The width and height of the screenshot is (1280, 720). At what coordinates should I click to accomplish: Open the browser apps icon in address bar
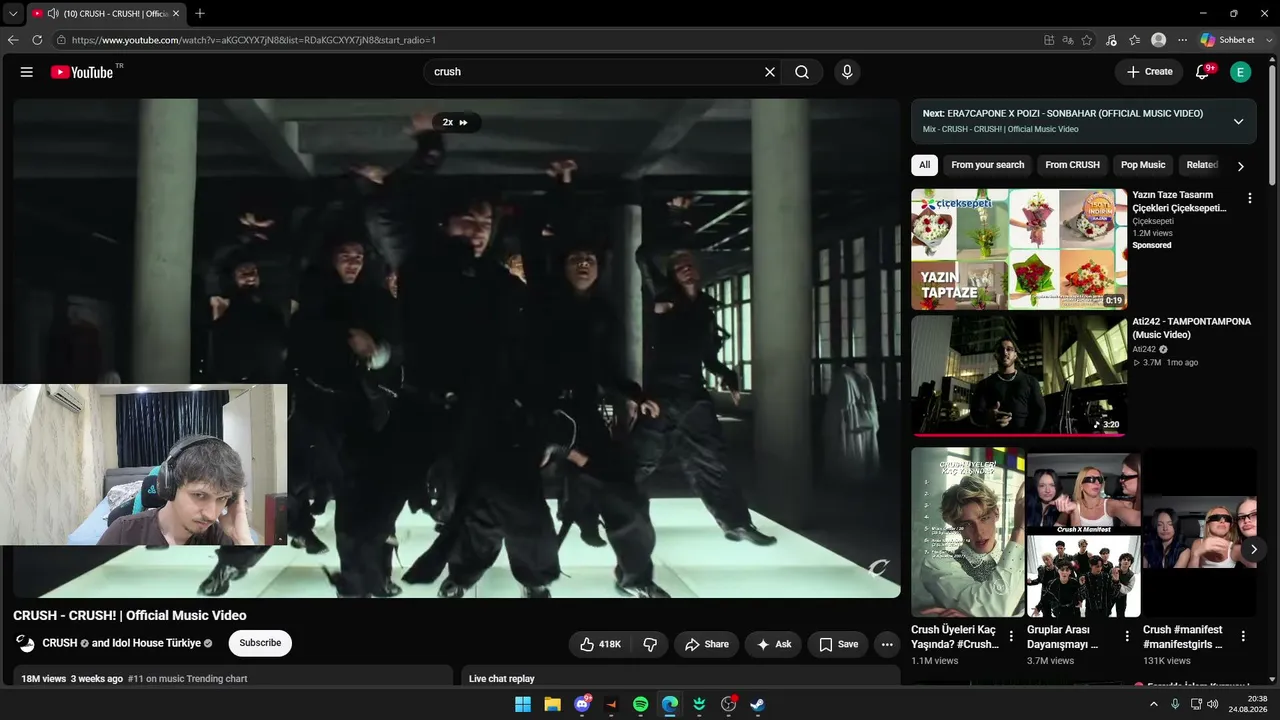point(1049,40)
